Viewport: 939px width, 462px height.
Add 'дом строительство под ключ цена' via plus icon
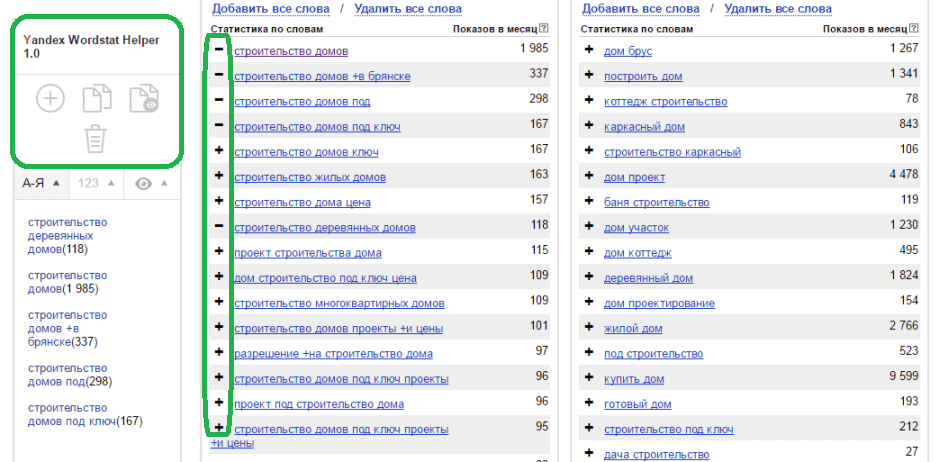point(219,276)
